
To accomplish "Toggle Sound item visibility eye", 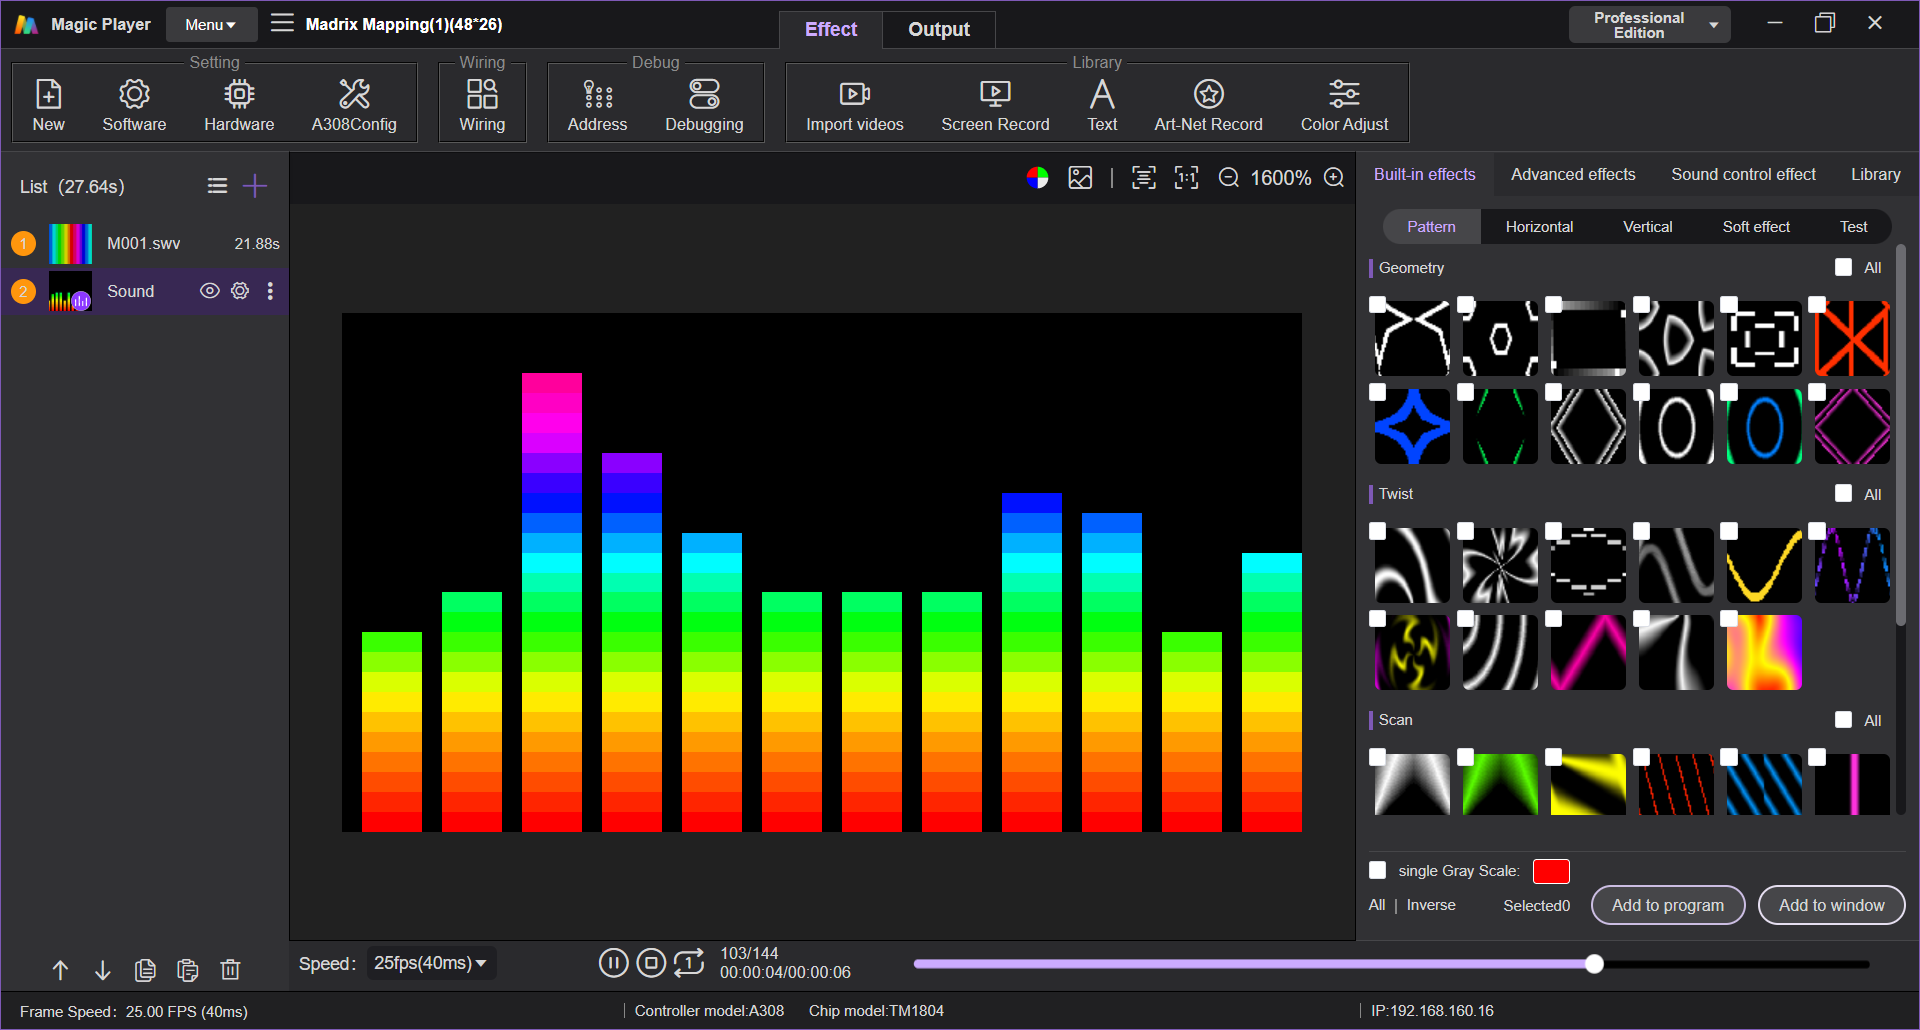I will pyautogui.click(x=209, y=291).
